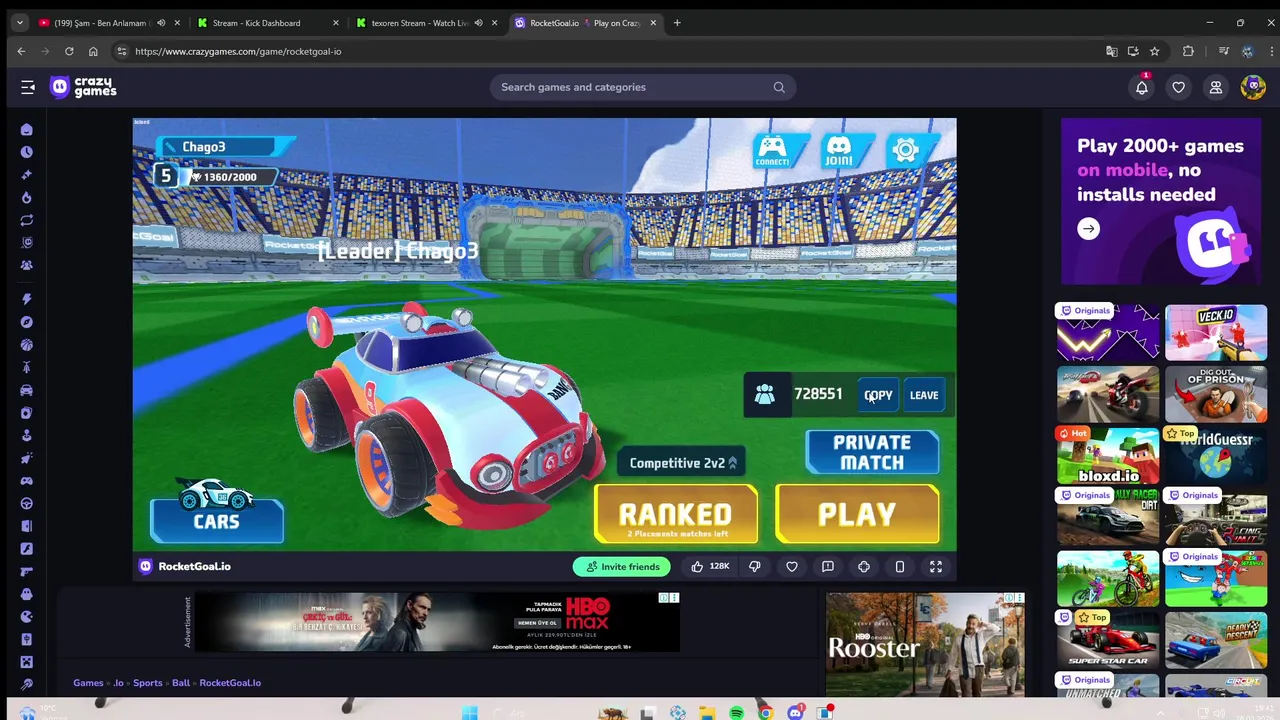Open Recently played clock icon in sidebar
The width and height of the screenshot is (1280, 720).
pyautogui.click(x=27, y=152)
